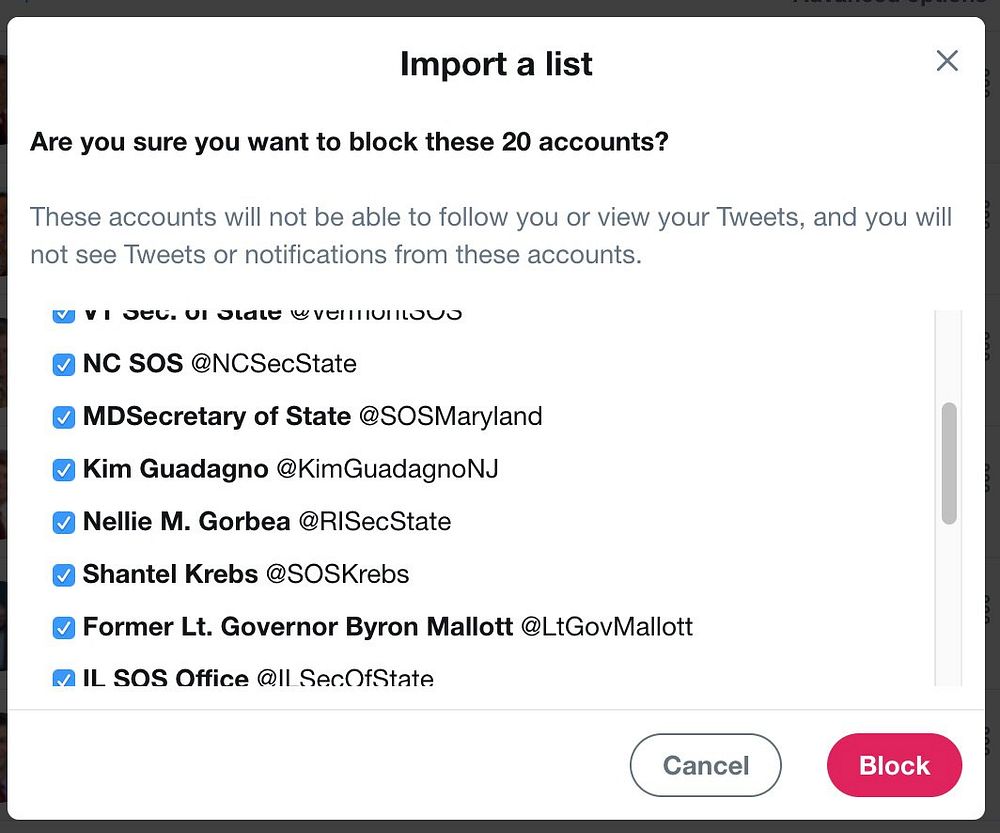Click the block 20 accounts question text
The width and height of the screenshot is (1000, 833).
click(x=349, y=142)
